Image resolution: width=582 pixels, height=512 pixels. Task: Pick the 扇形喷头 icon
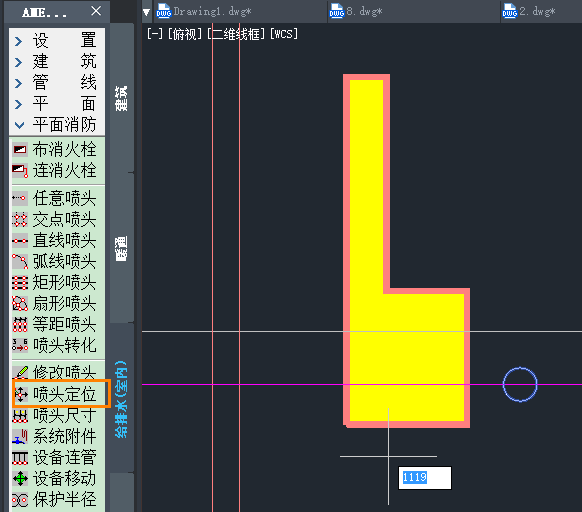pyautogui.click(x=20, y=304)
